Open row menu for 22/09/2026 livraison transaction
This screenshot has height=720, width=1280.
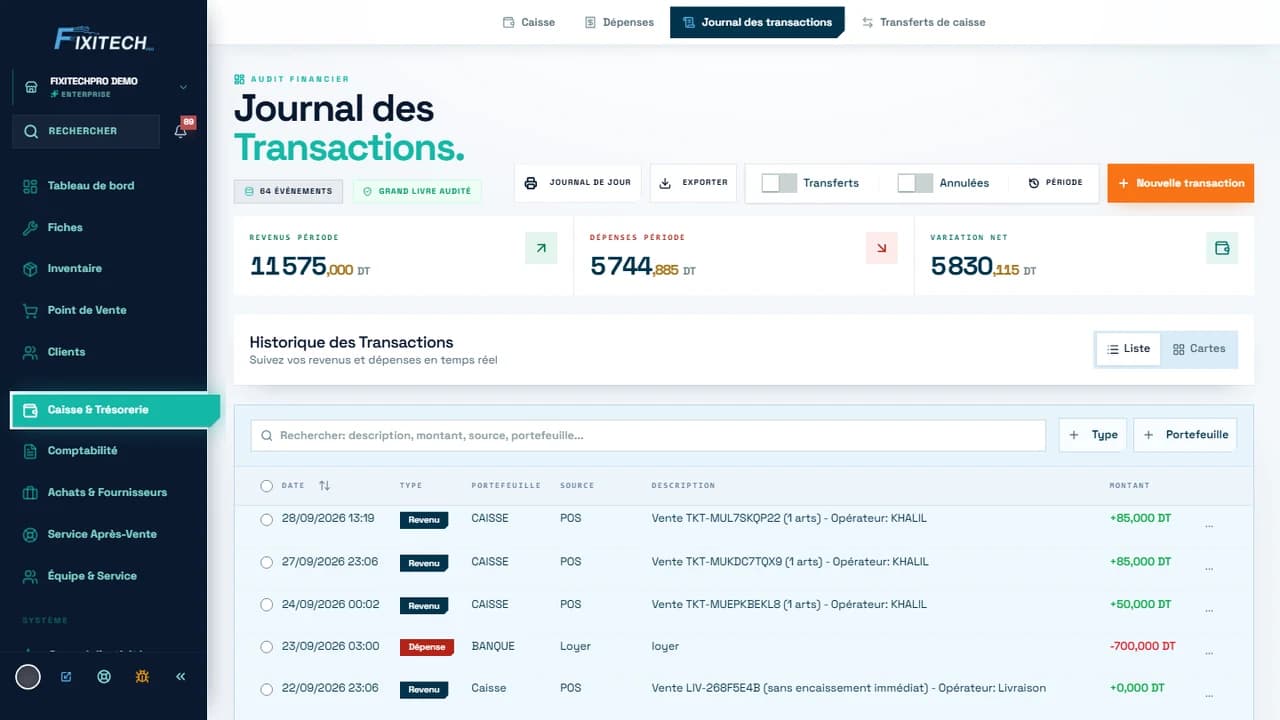pos(1209,694)
